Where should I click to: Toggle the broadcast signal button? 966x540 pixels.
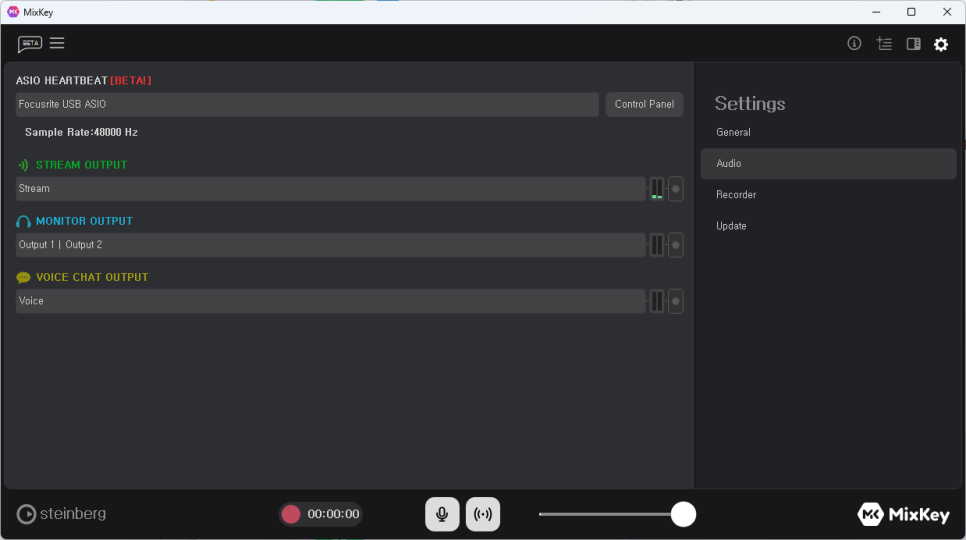[483, 514]
